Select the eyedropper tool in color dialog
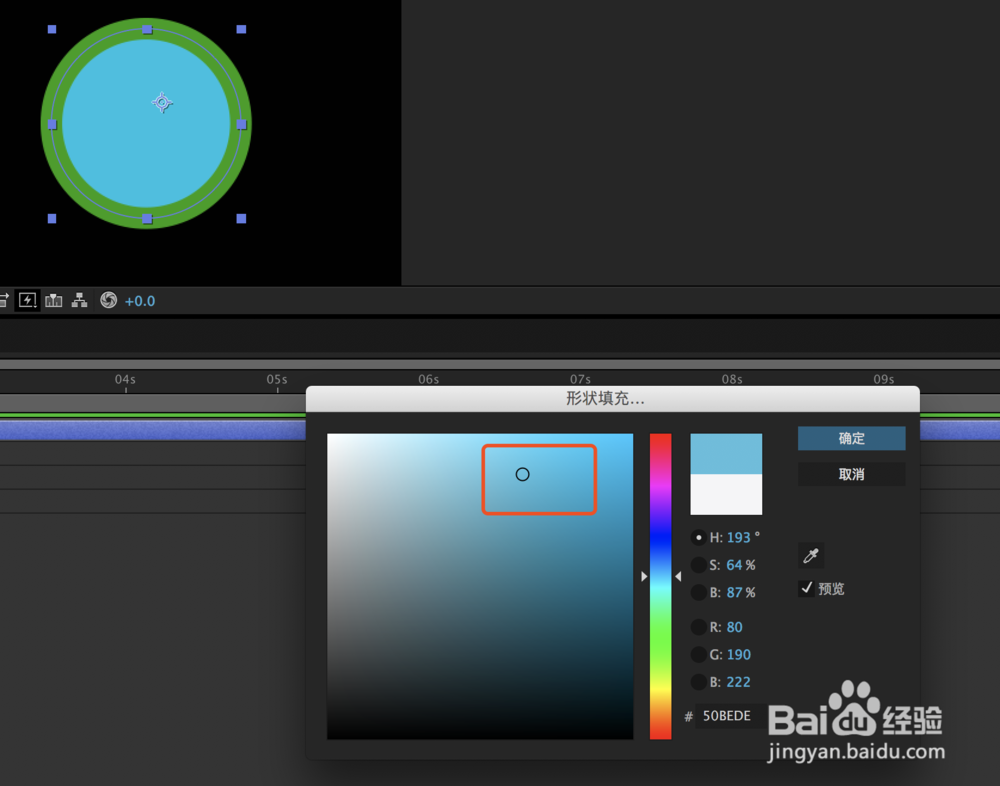 [x=811, y=556]
